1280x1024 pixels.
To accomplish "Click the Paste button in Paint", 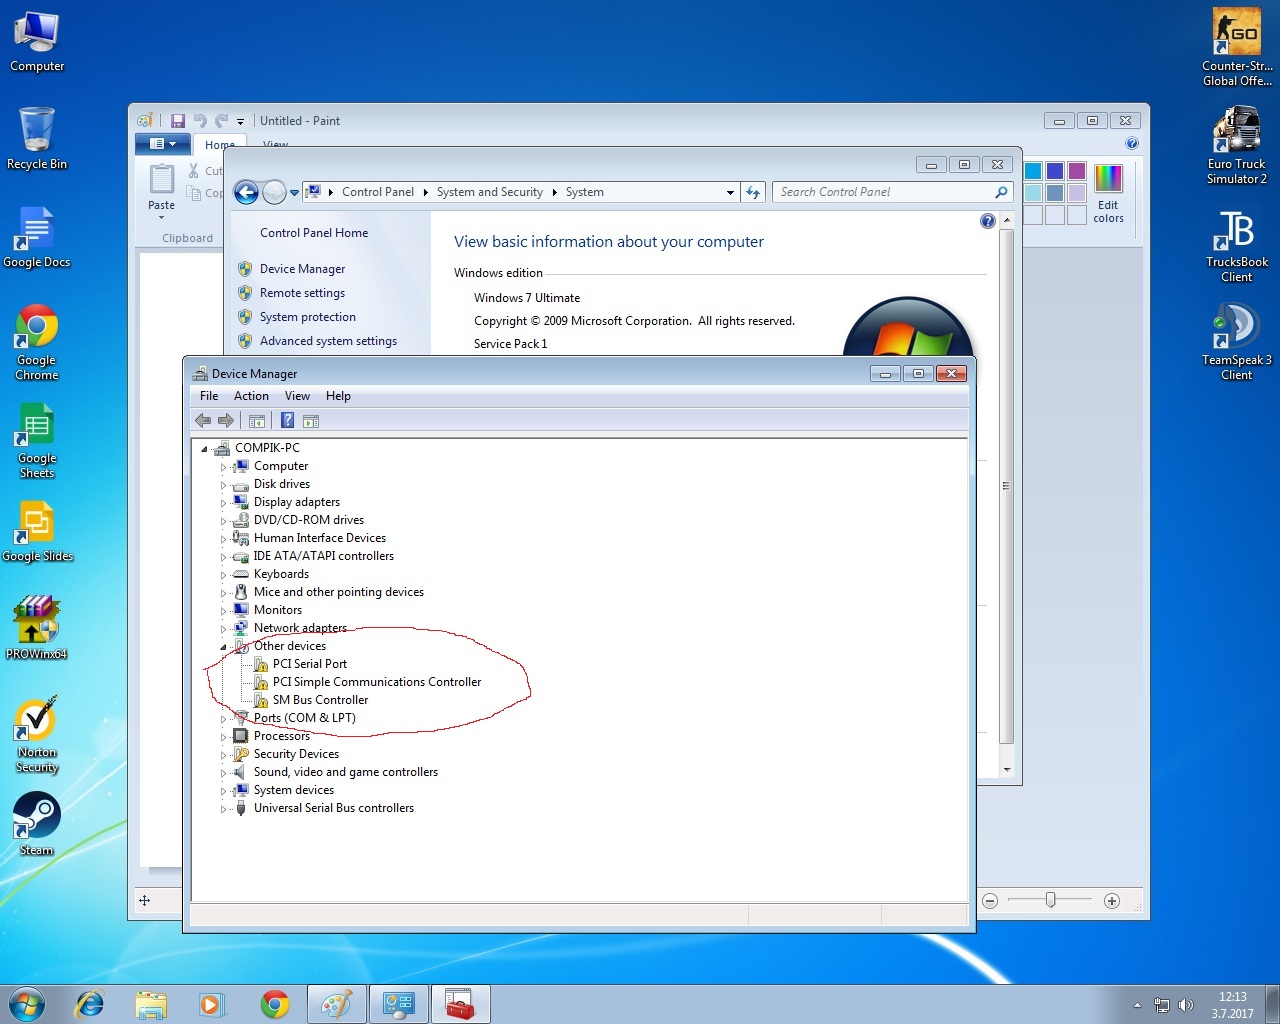I will pos(161,190).
